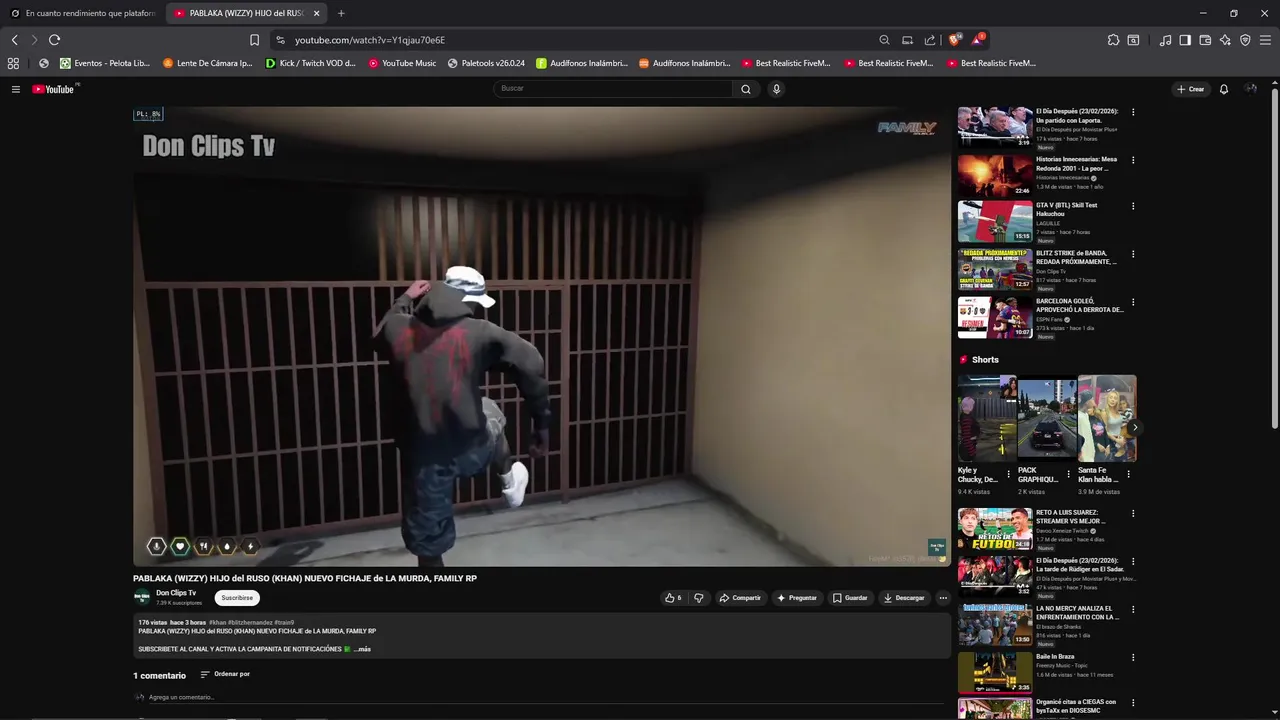Save the video with Guardar
The width and height of the screenshot is (1280, 720).
point(850,598)
